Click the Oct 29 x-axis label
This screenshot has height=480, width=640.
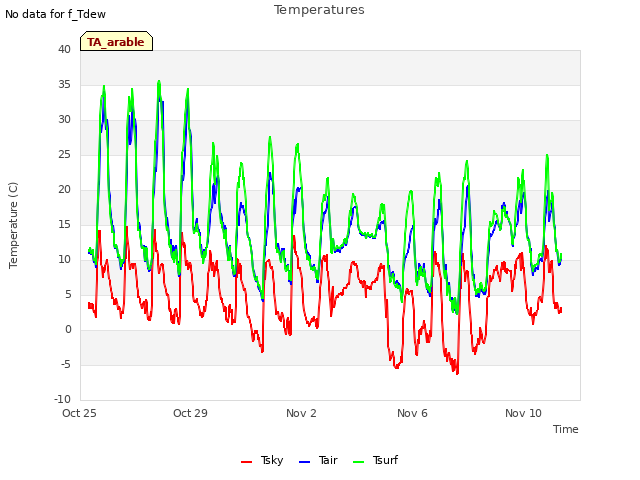click(x=190, y=413)
